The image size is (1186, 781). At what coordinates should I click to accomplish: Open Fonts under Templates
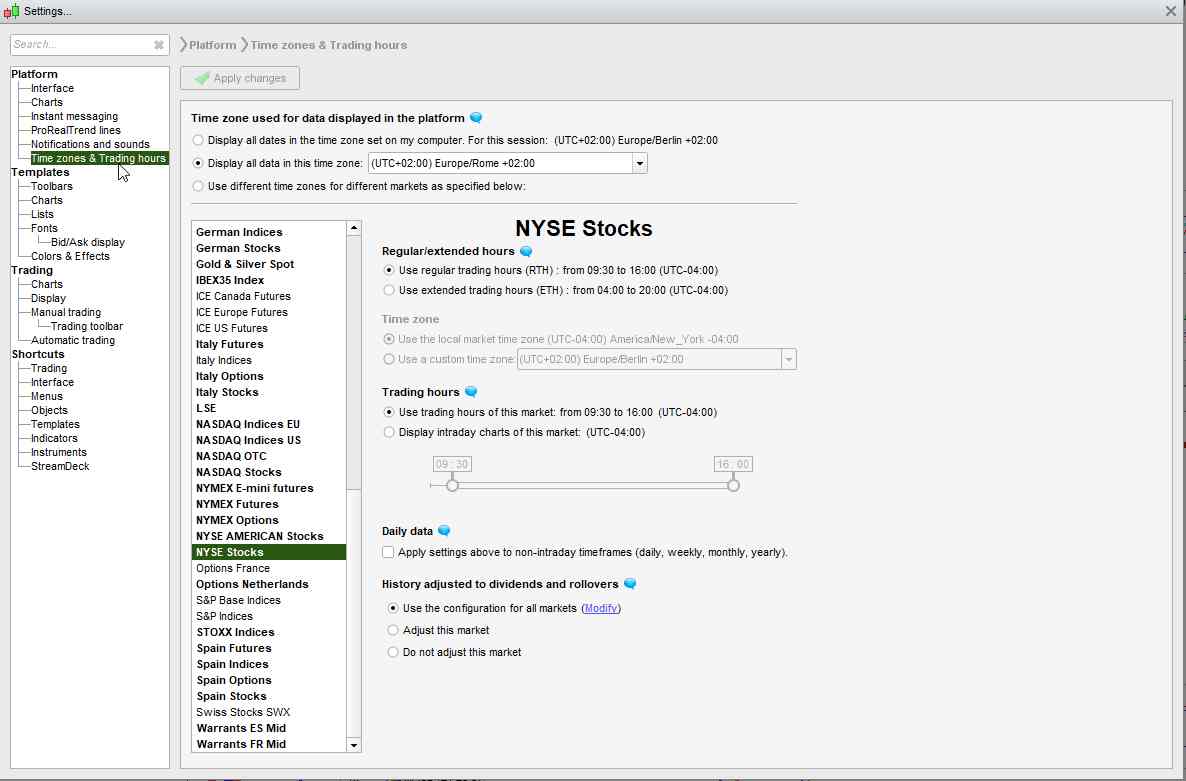tap(44, 228)
